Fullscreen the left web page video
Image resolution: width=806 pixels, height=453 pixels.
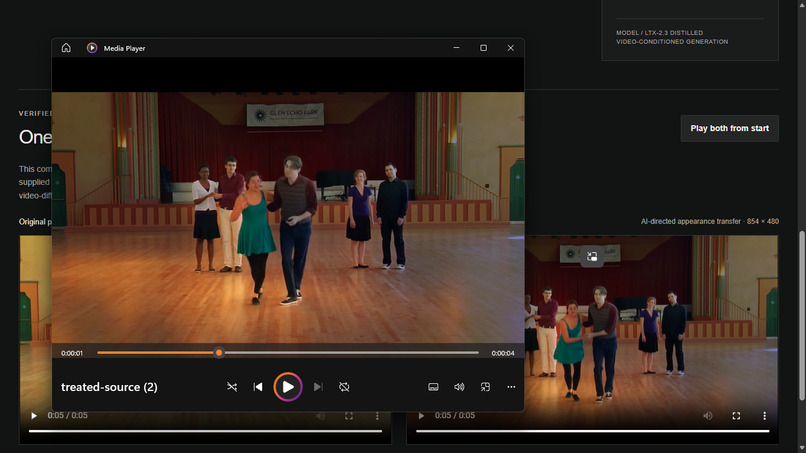(x=349, y=415)
